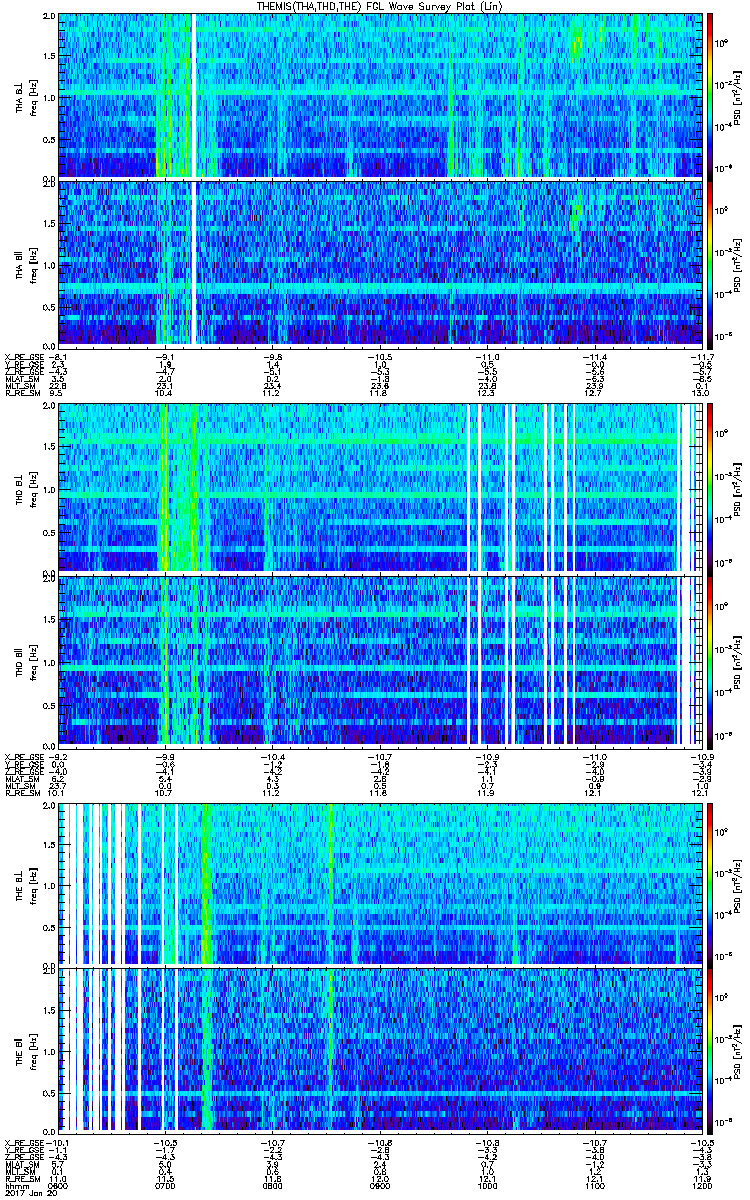Click the 1000 time tick label
750x1200 pixels.
488,1185
